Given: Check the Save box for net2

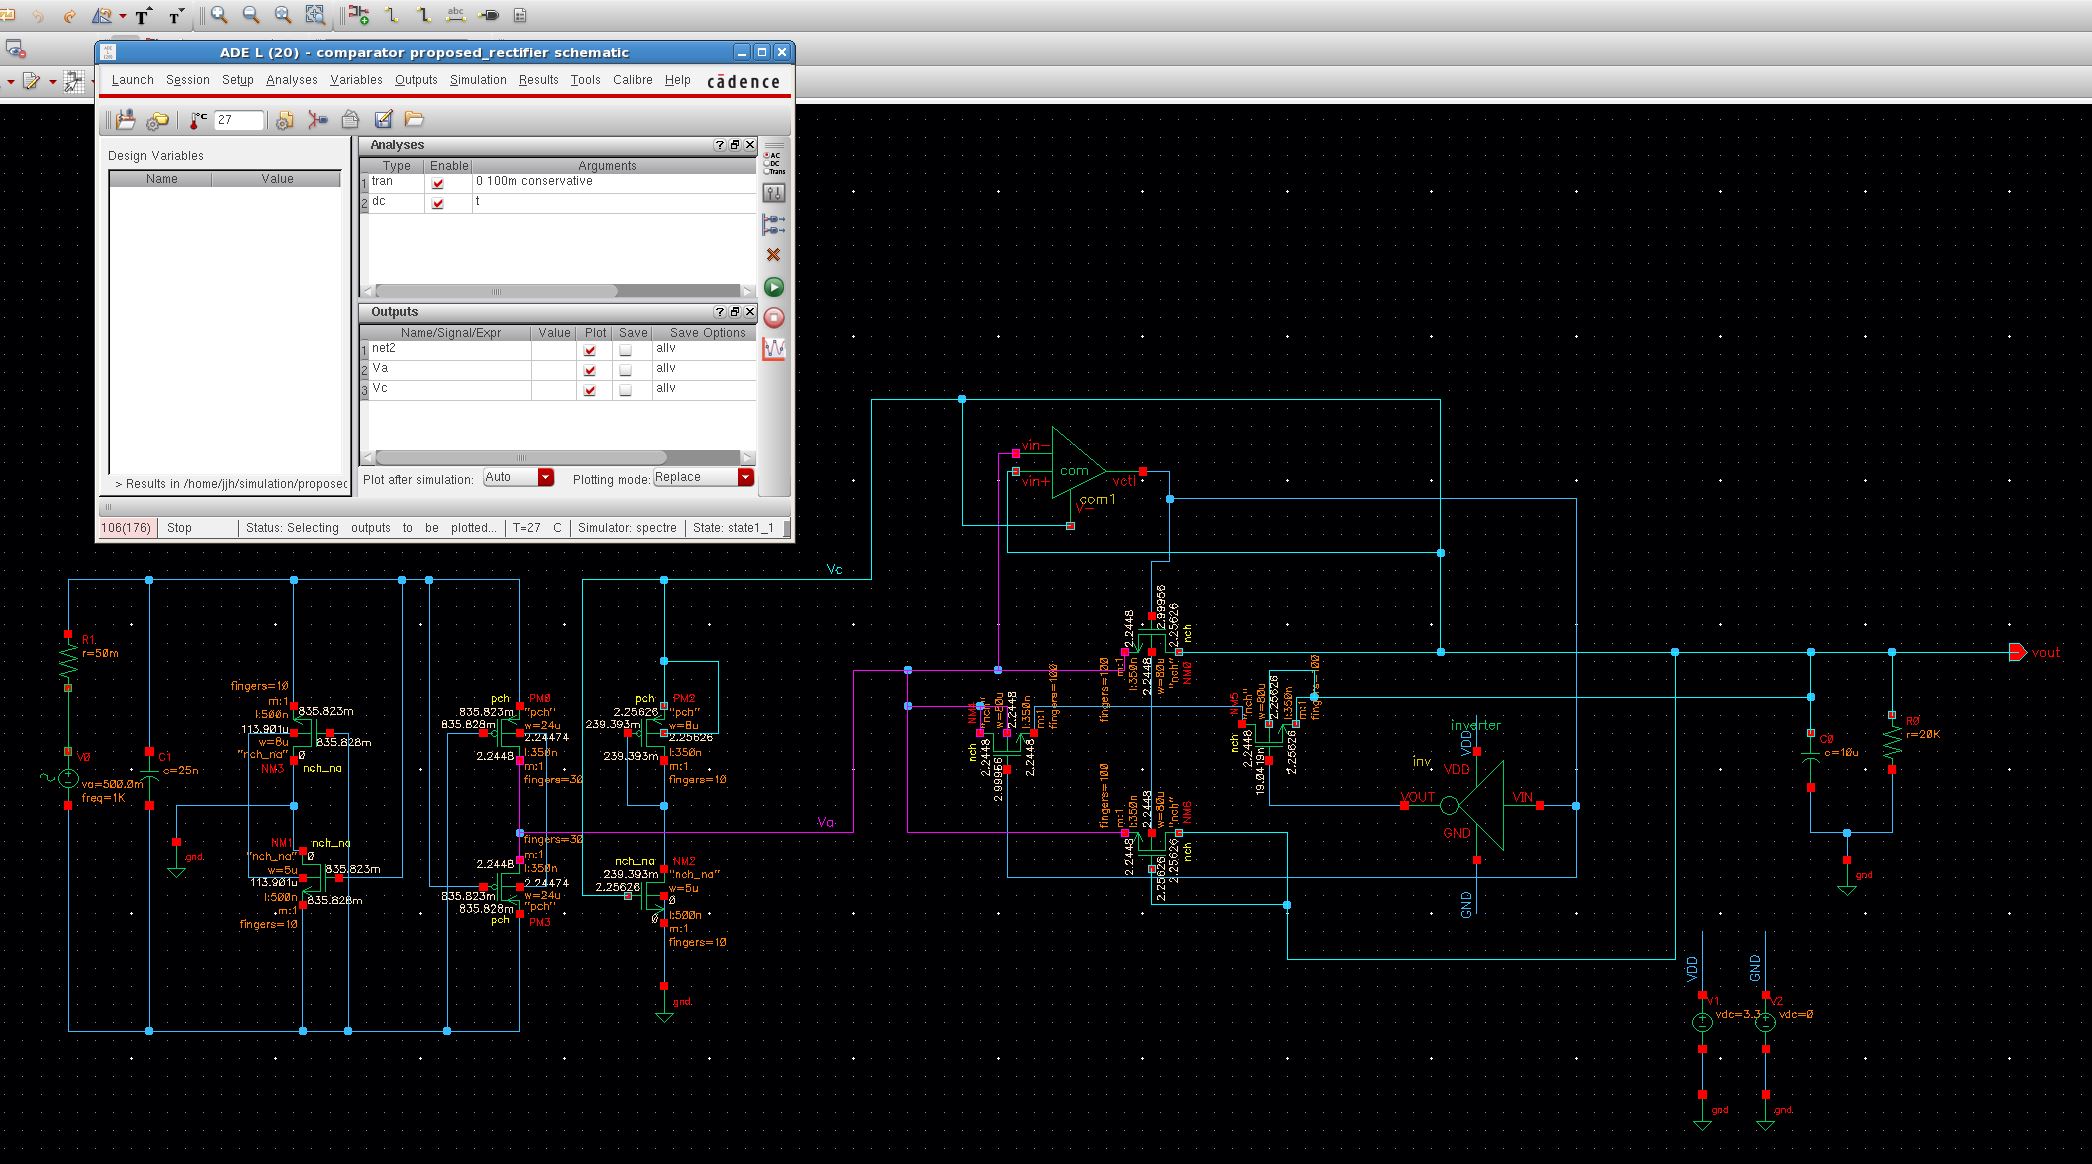Looking at the screenshot, I should click(625, 350).
